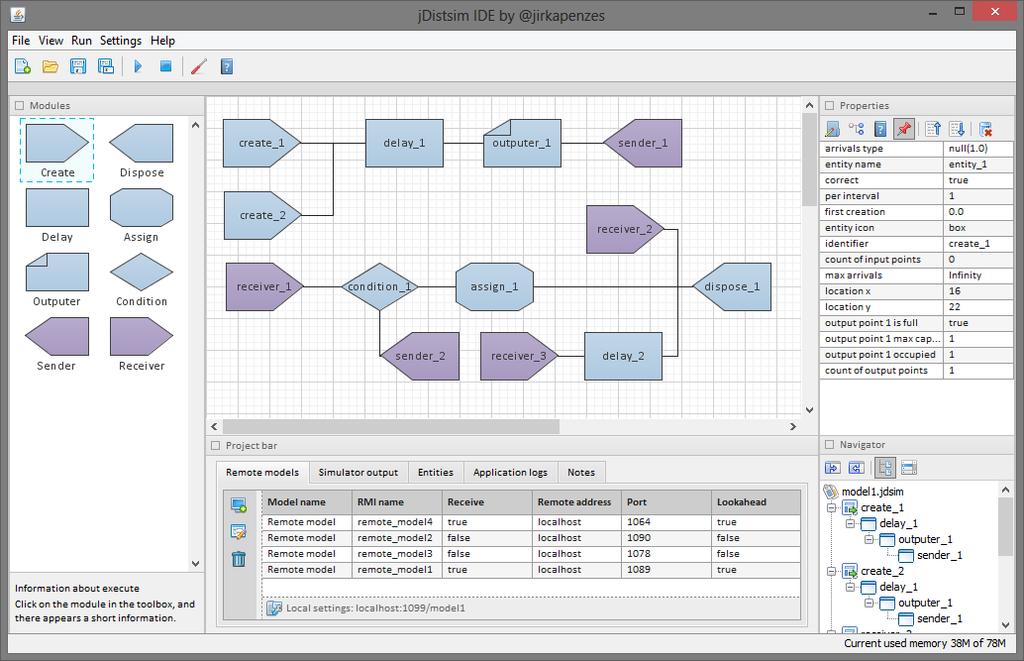Collapse the create_1 node in Navigator
This screenshot has height=661, width=1024.
click(x=831, y=508)
